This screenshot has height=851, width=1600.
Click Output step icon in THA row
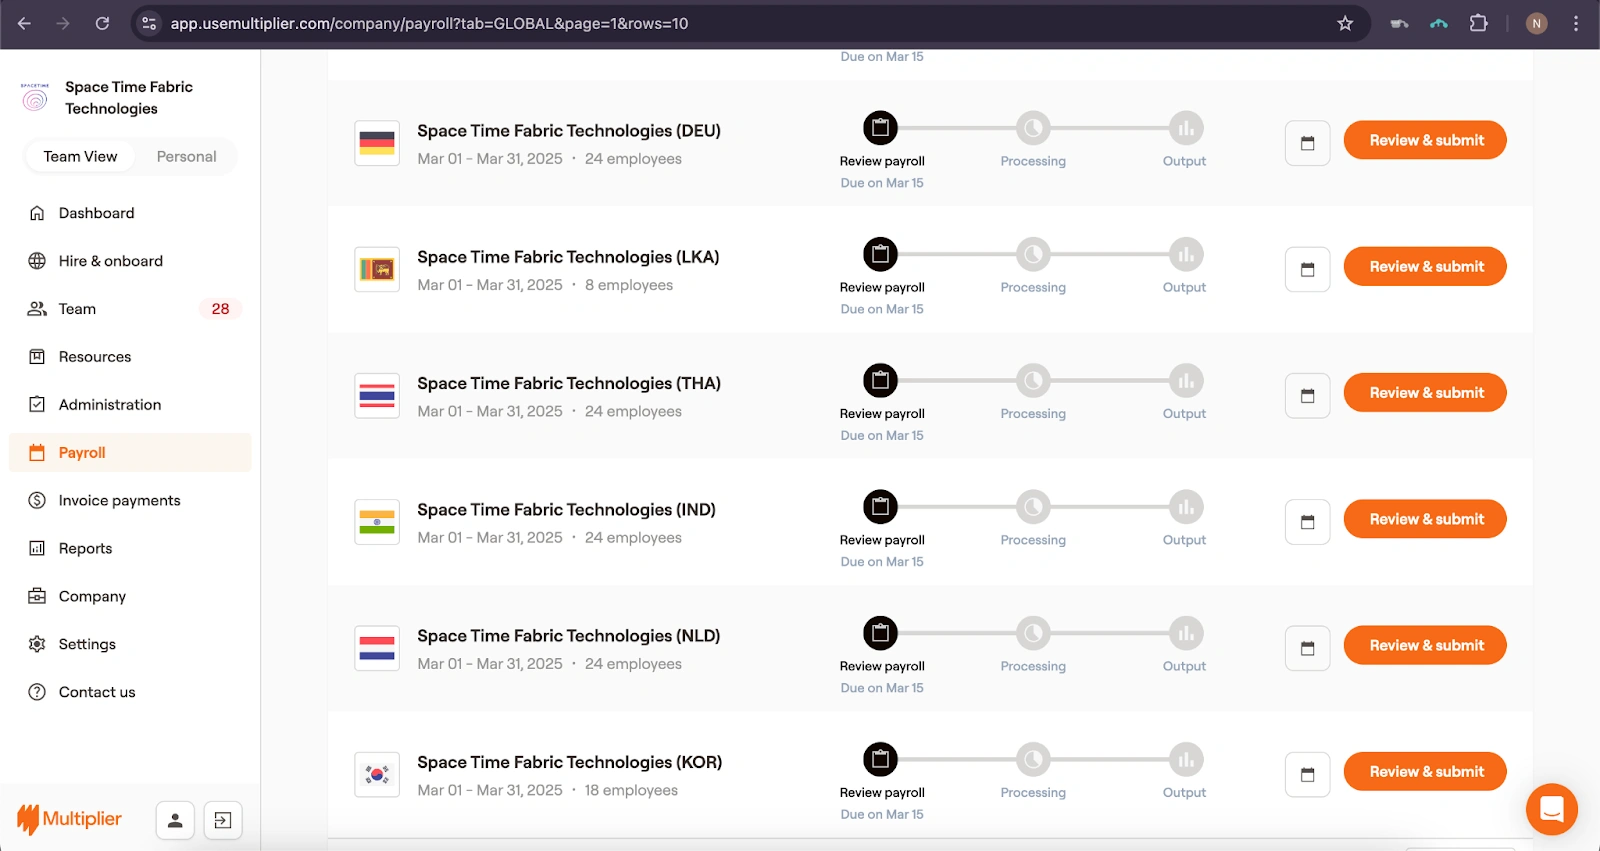pyautogui.click(x=1185, y=381)
